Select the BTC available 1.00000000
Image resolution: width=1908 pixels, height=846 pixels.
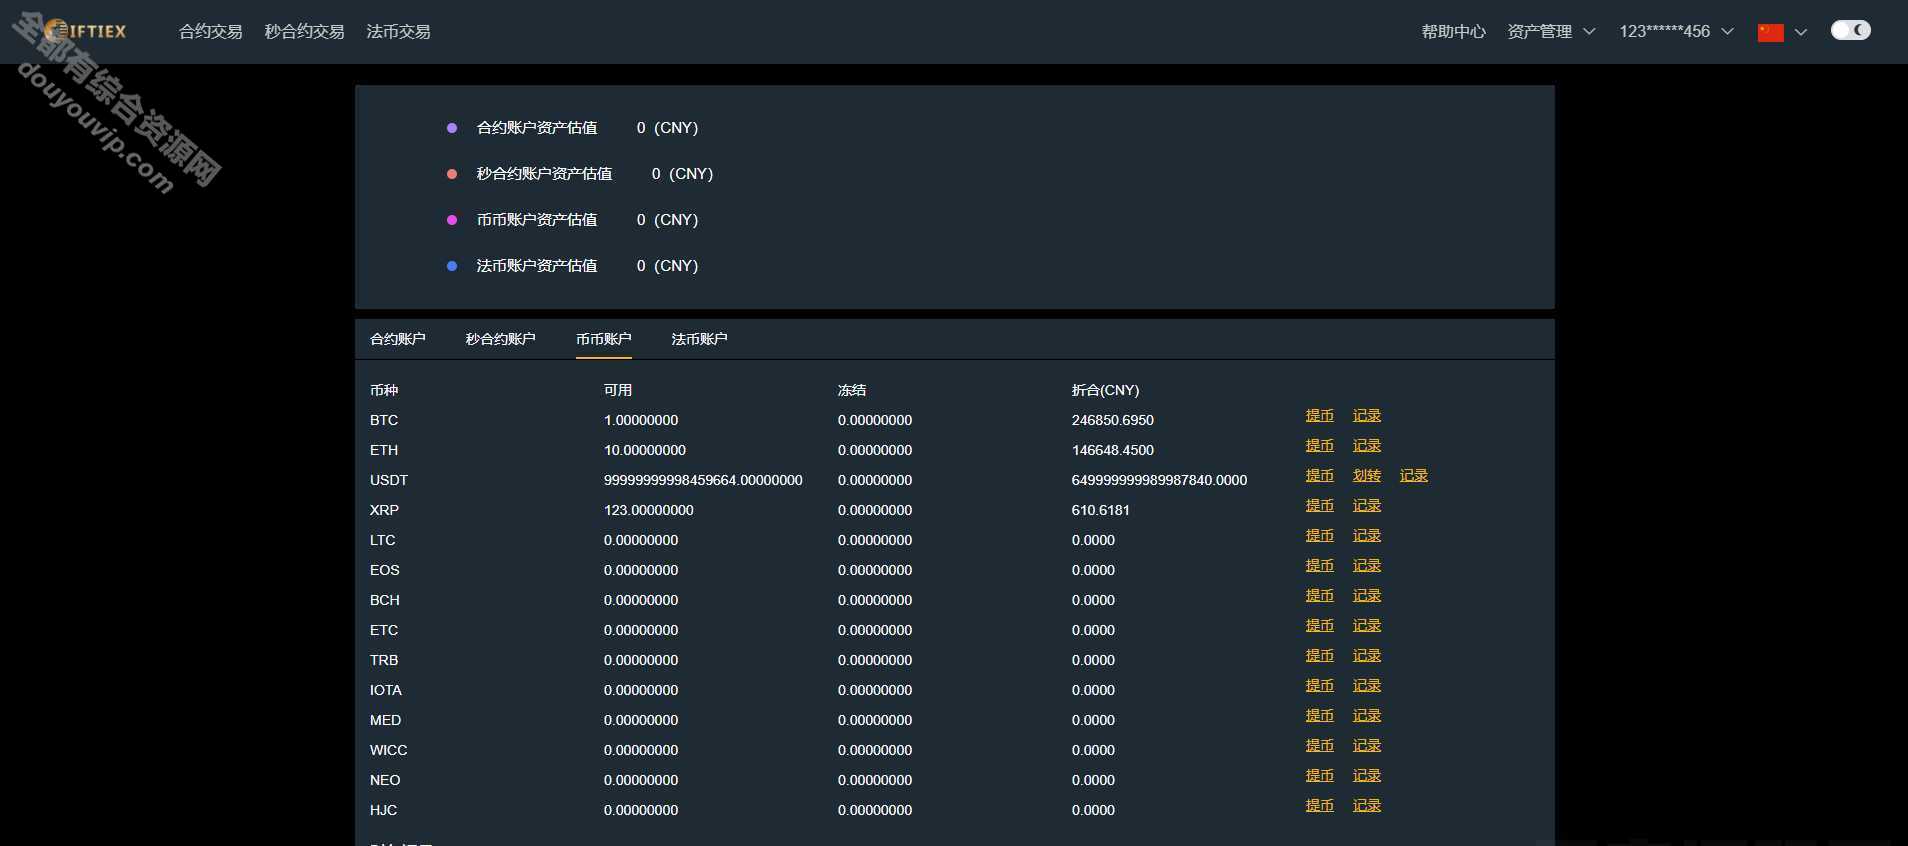[x=640, y=420]
